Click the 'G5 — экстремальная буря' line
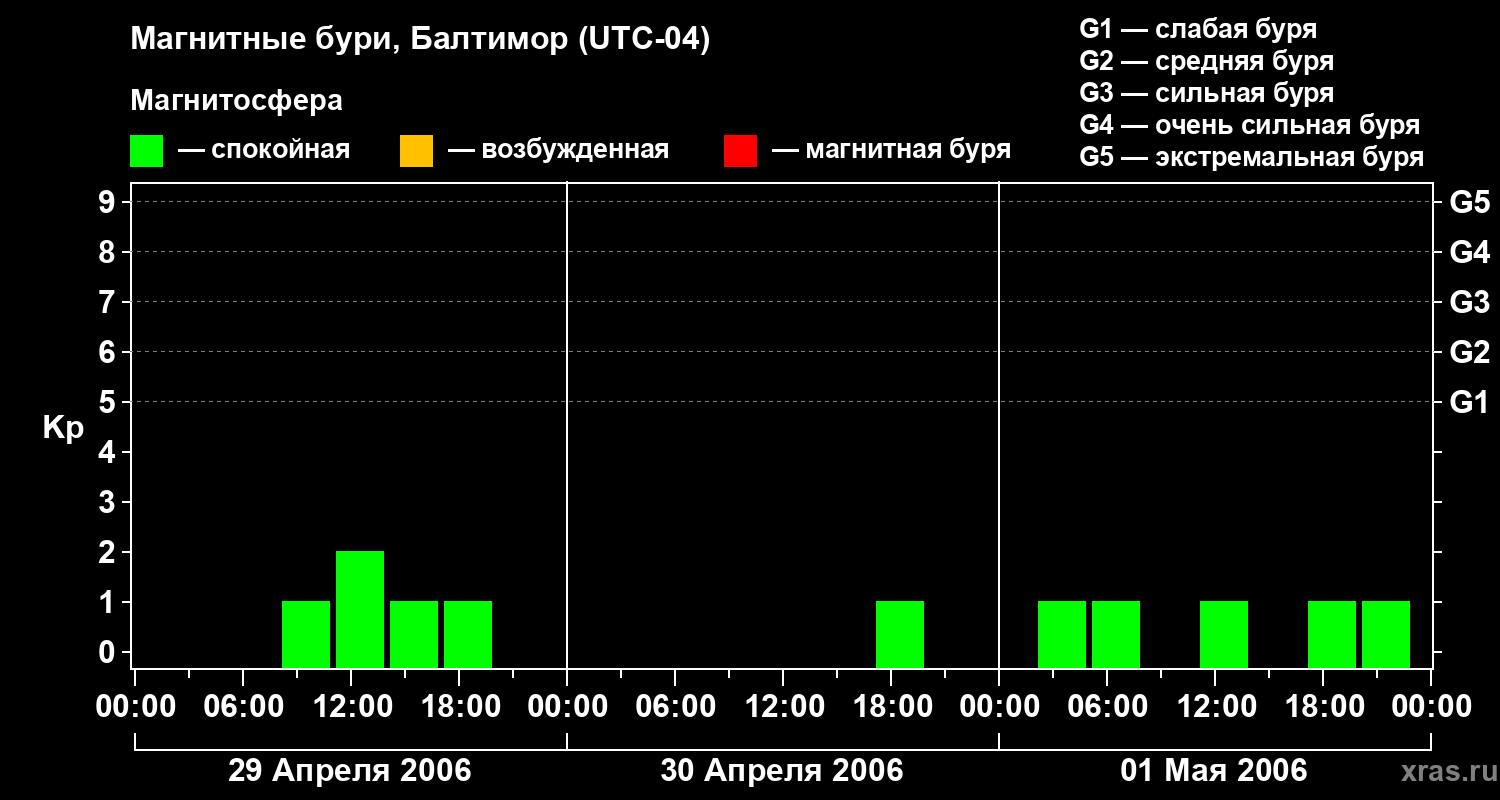Image resolution: width=1500 pixels, height=800 pixels. point(1252,157)
